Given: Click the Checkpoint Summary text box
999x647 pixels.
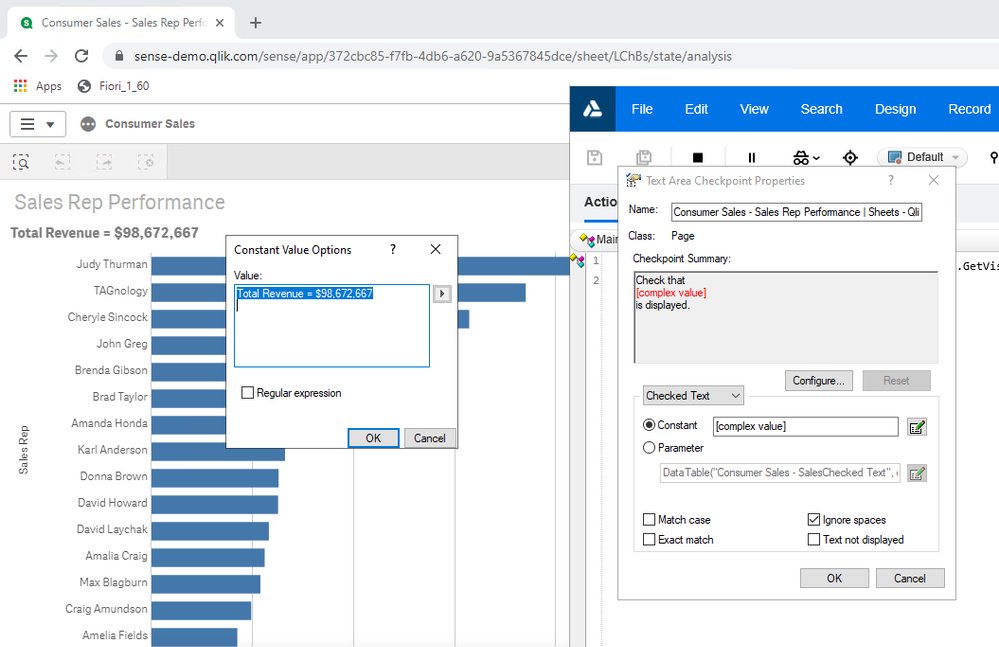Looking at the screenshot, I should pos(786,317).
